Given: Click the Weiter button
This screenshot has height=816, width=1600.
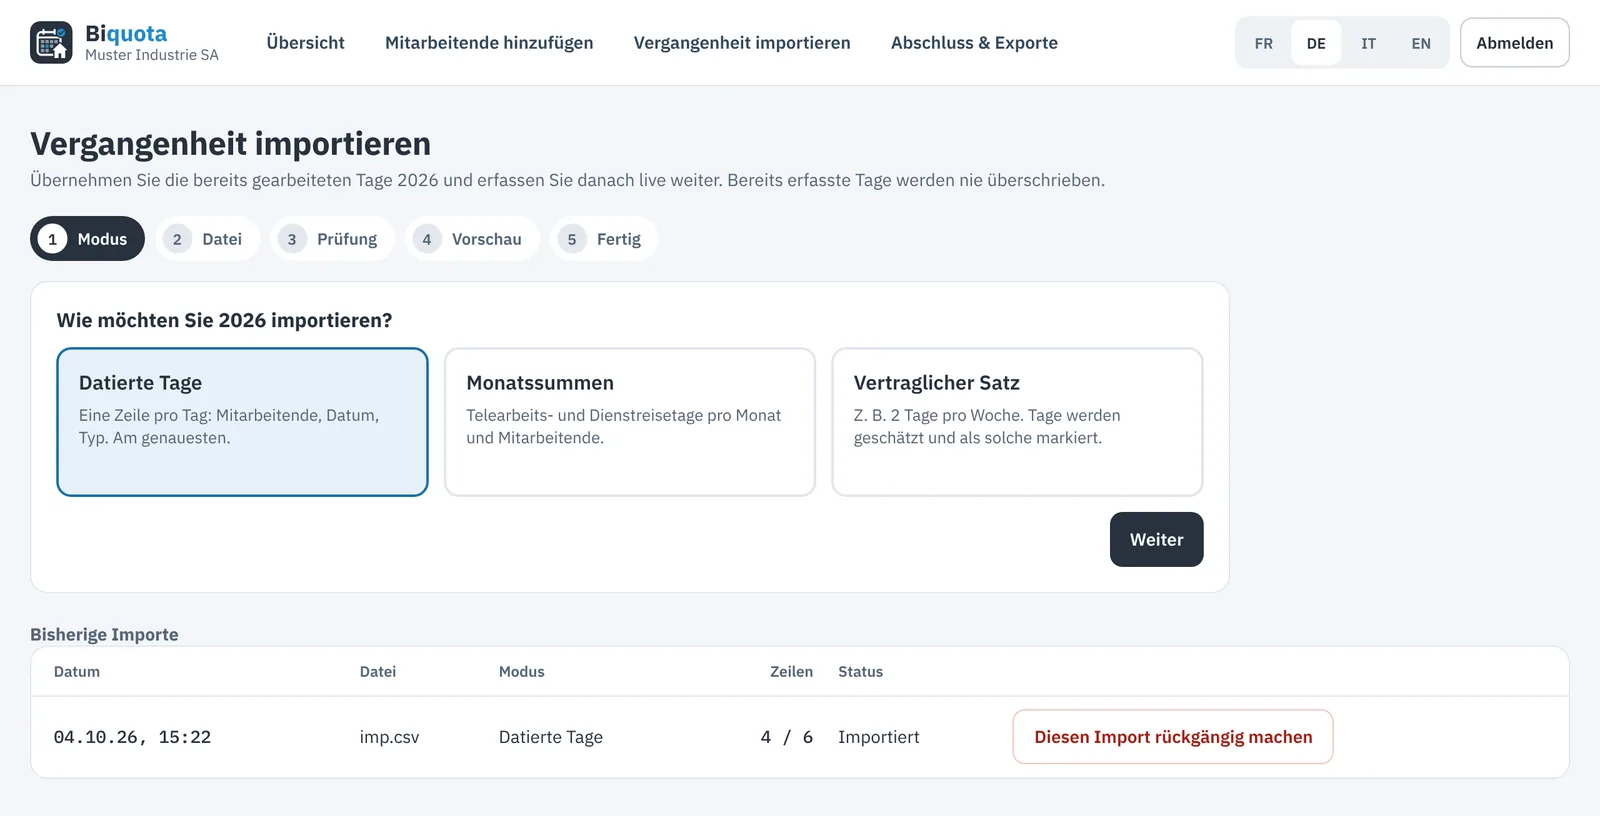Looking at the screenshot, I should tap(1157, 540).
